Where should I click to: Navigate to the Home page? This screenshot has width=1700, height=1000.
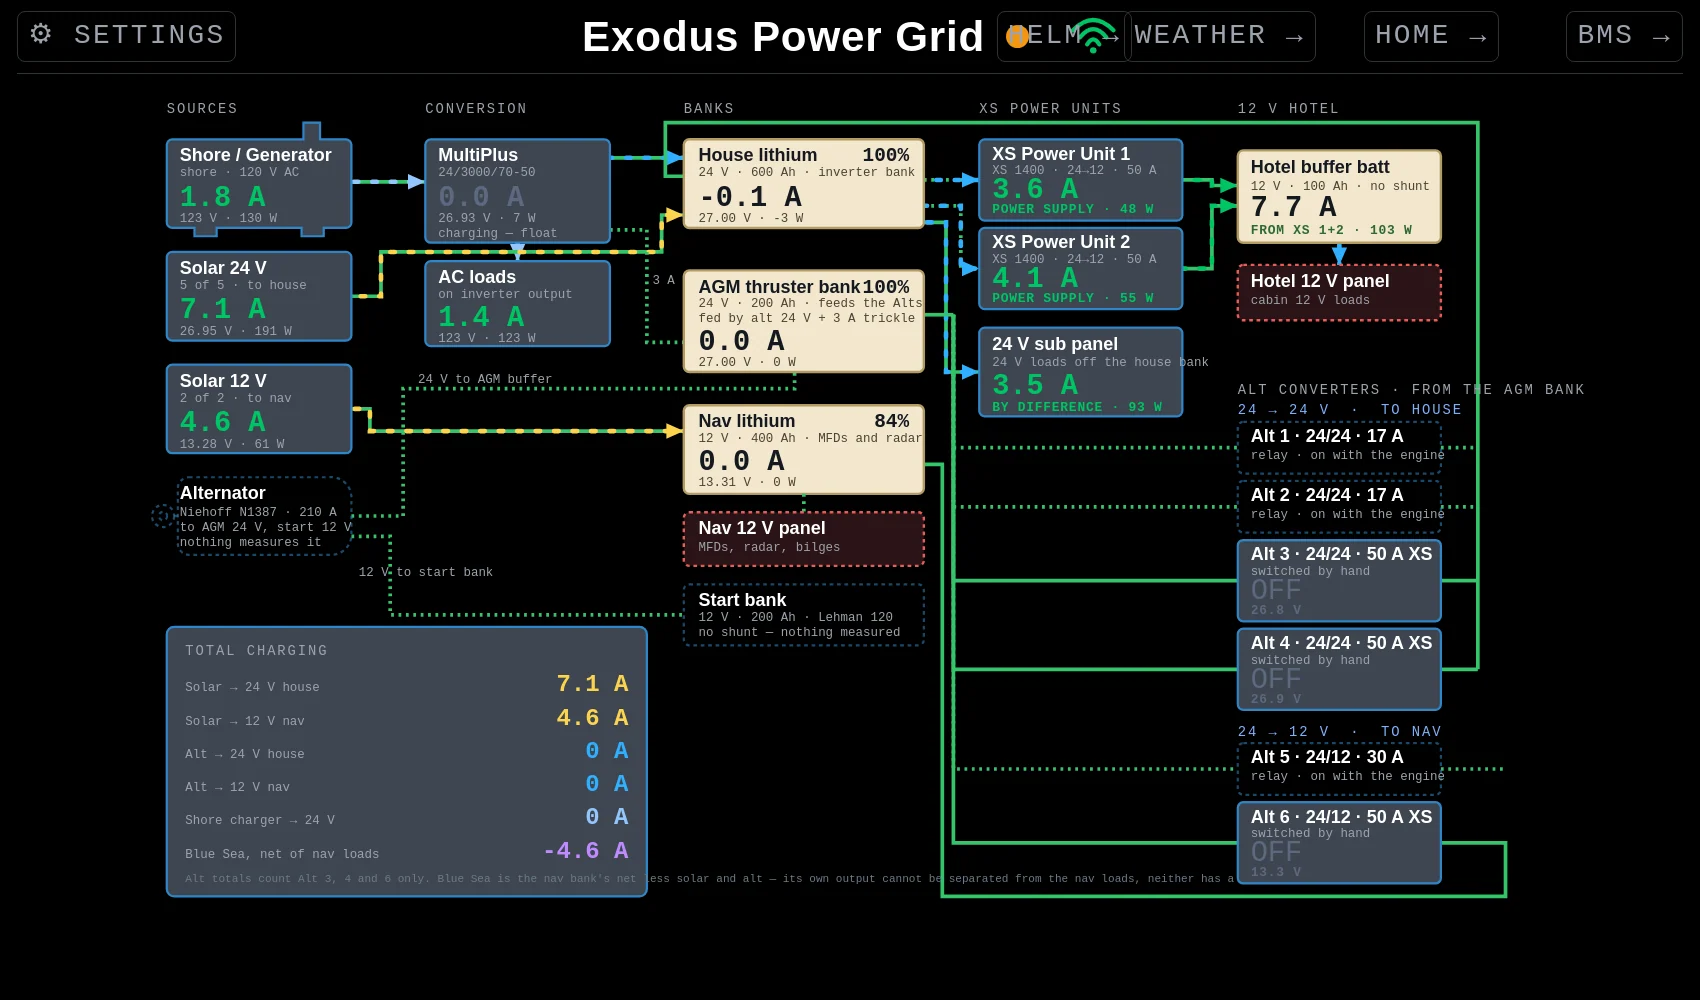click(1431, 36)
